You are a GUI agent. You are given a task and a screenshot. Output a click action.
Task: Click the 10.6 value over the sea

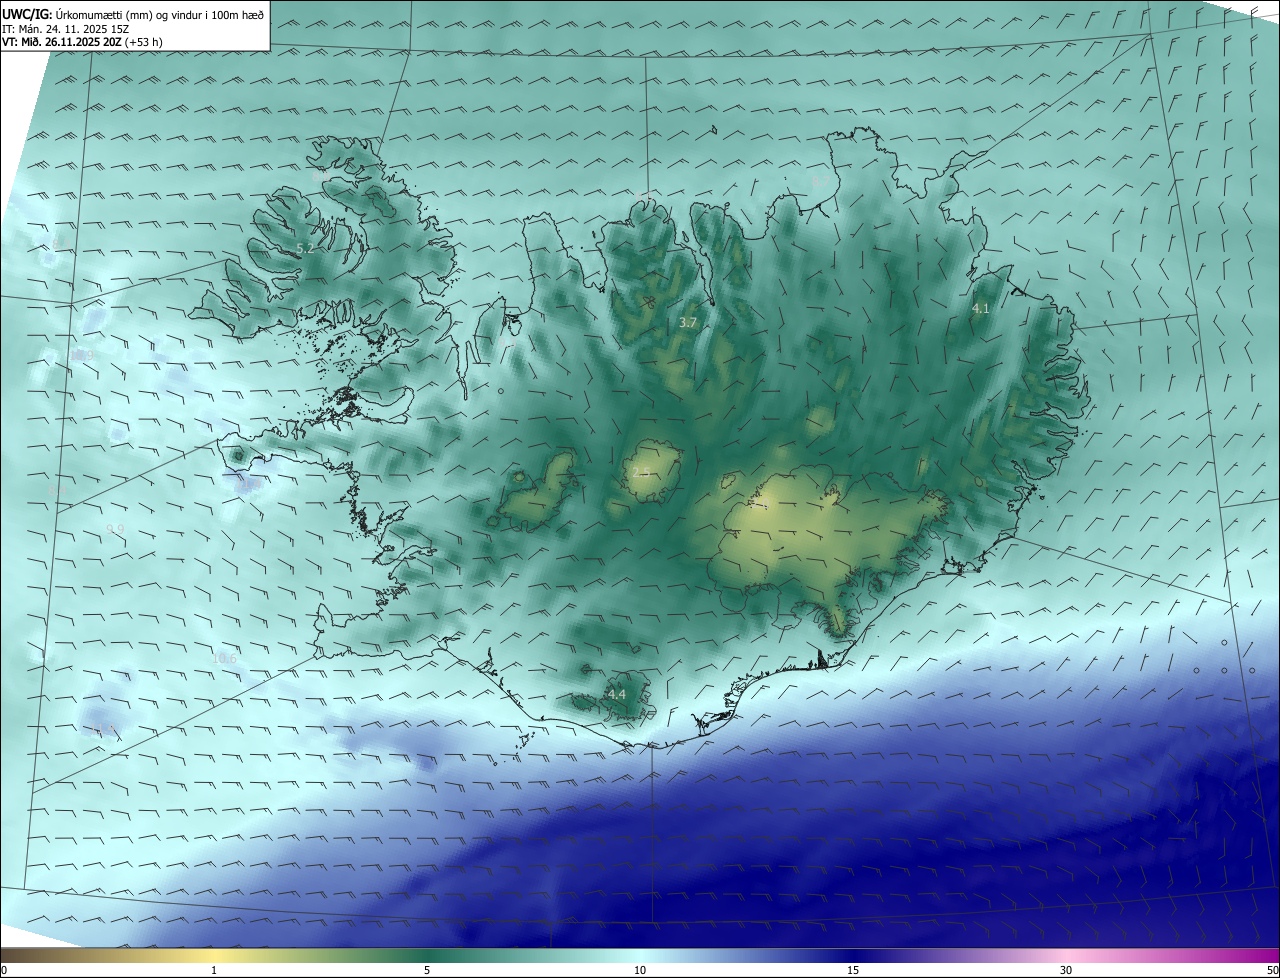click(x=225, y=658)
